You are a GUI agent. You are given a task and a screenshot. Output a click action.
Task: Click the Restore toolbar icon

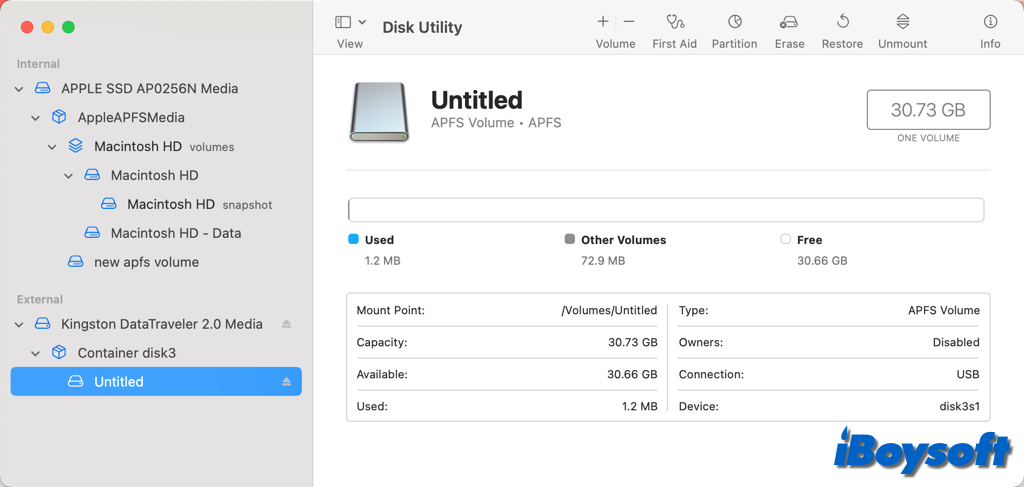pyautogui.click(x=842, y=22)
